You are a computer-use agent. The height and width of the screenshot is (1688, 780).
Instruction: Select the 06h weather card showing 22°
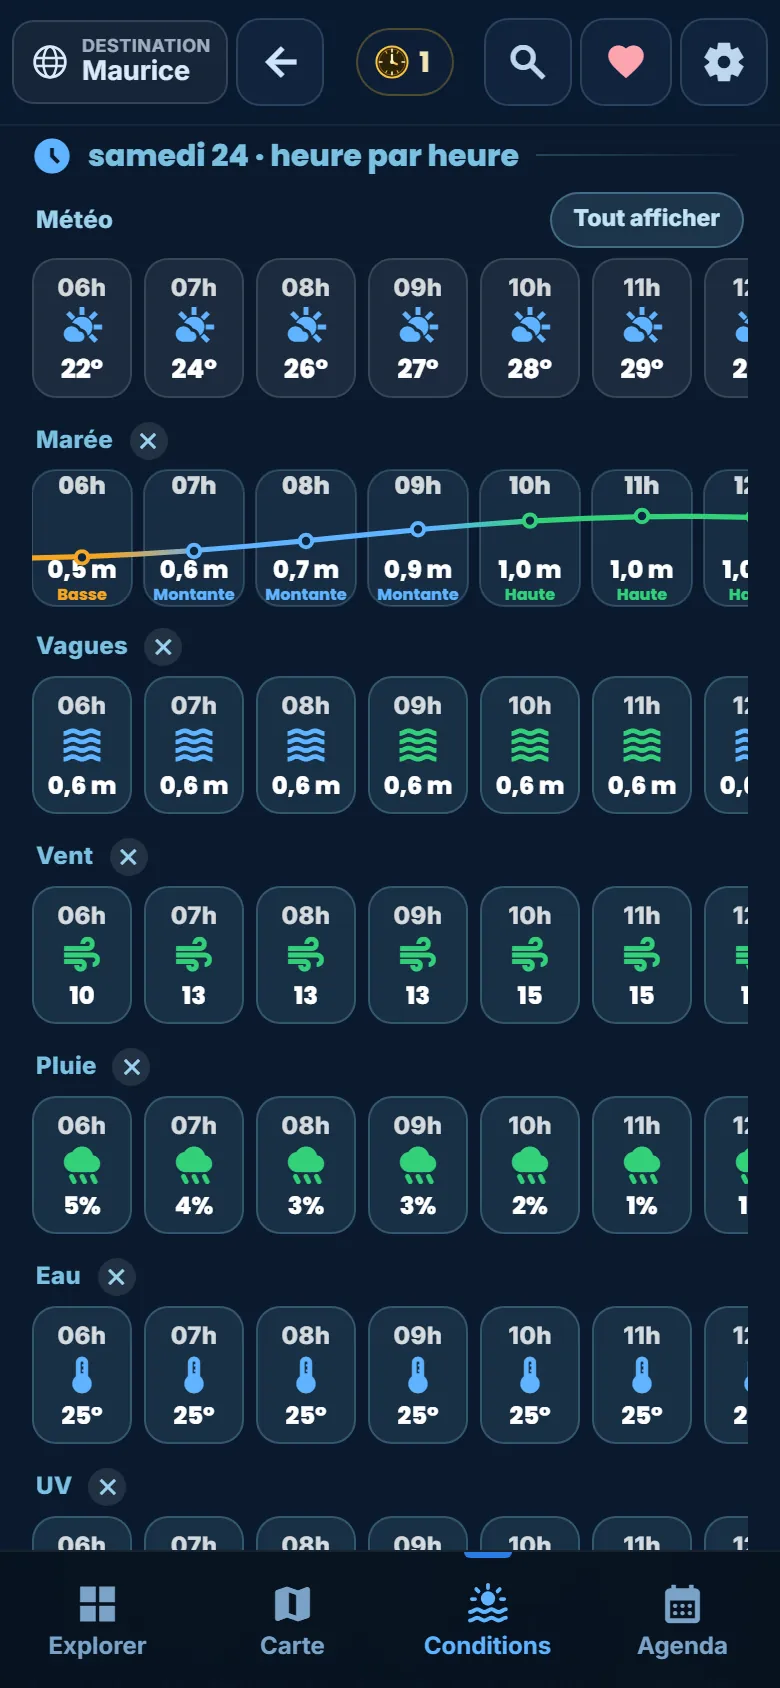click(82, 328)
